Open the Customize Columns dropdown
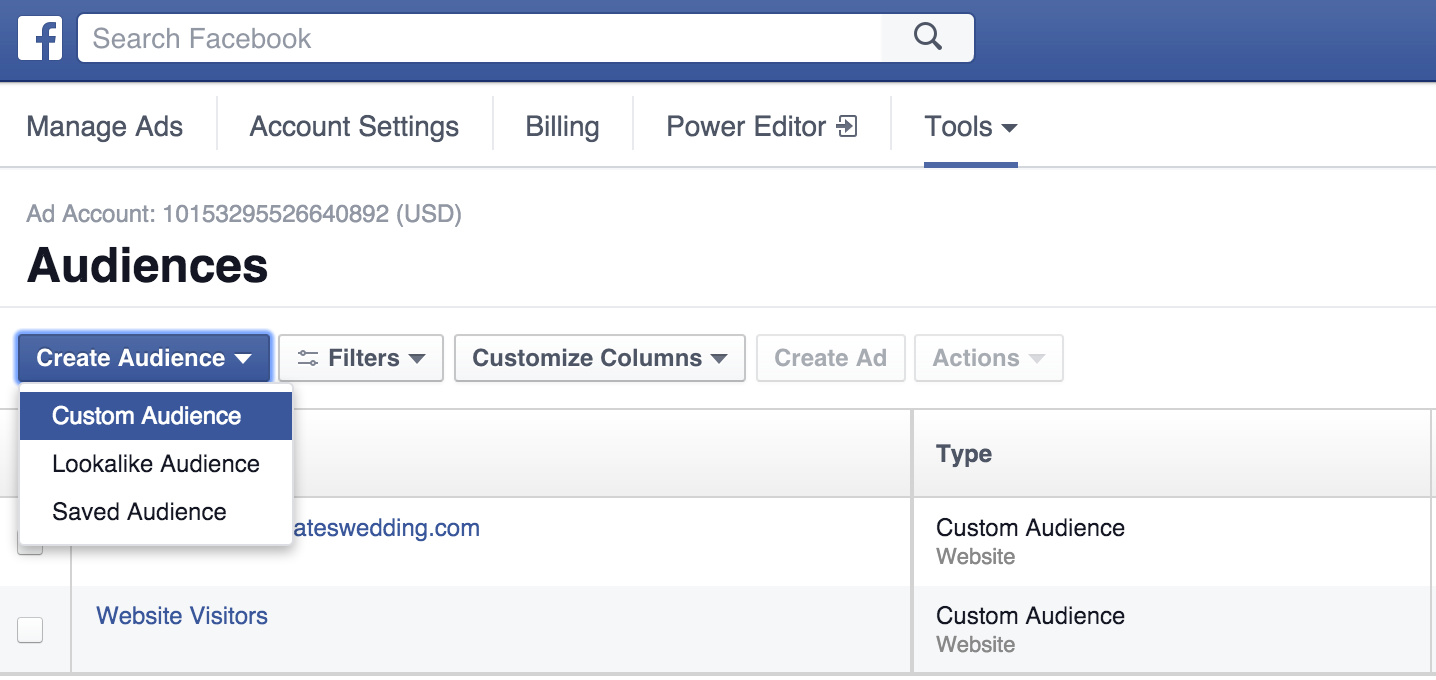 point(598,357)
